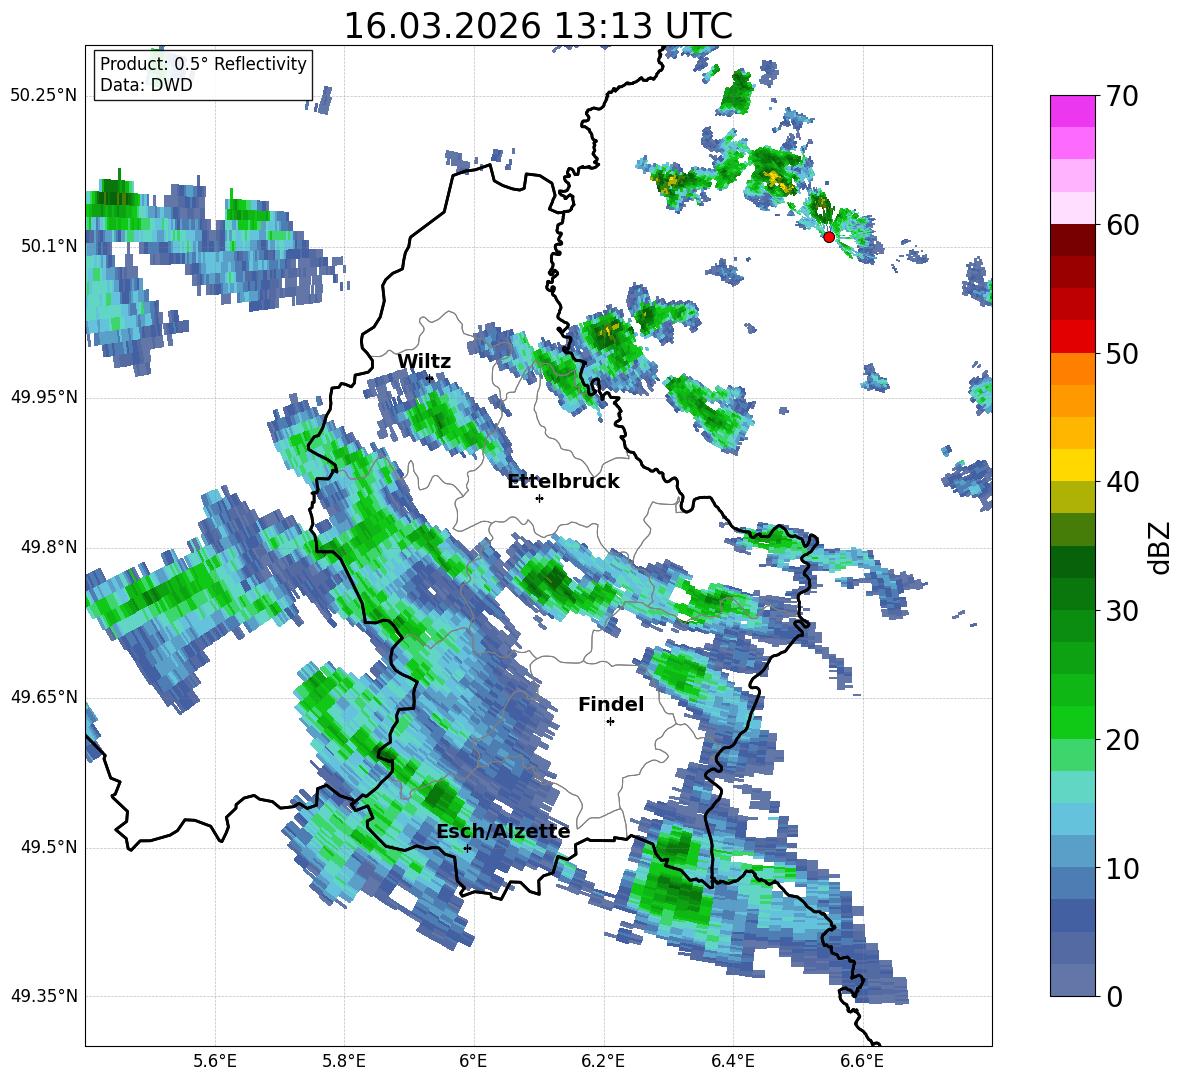
Task: Click the 49.35°N latitude tick label
Action: click(44, 996)
